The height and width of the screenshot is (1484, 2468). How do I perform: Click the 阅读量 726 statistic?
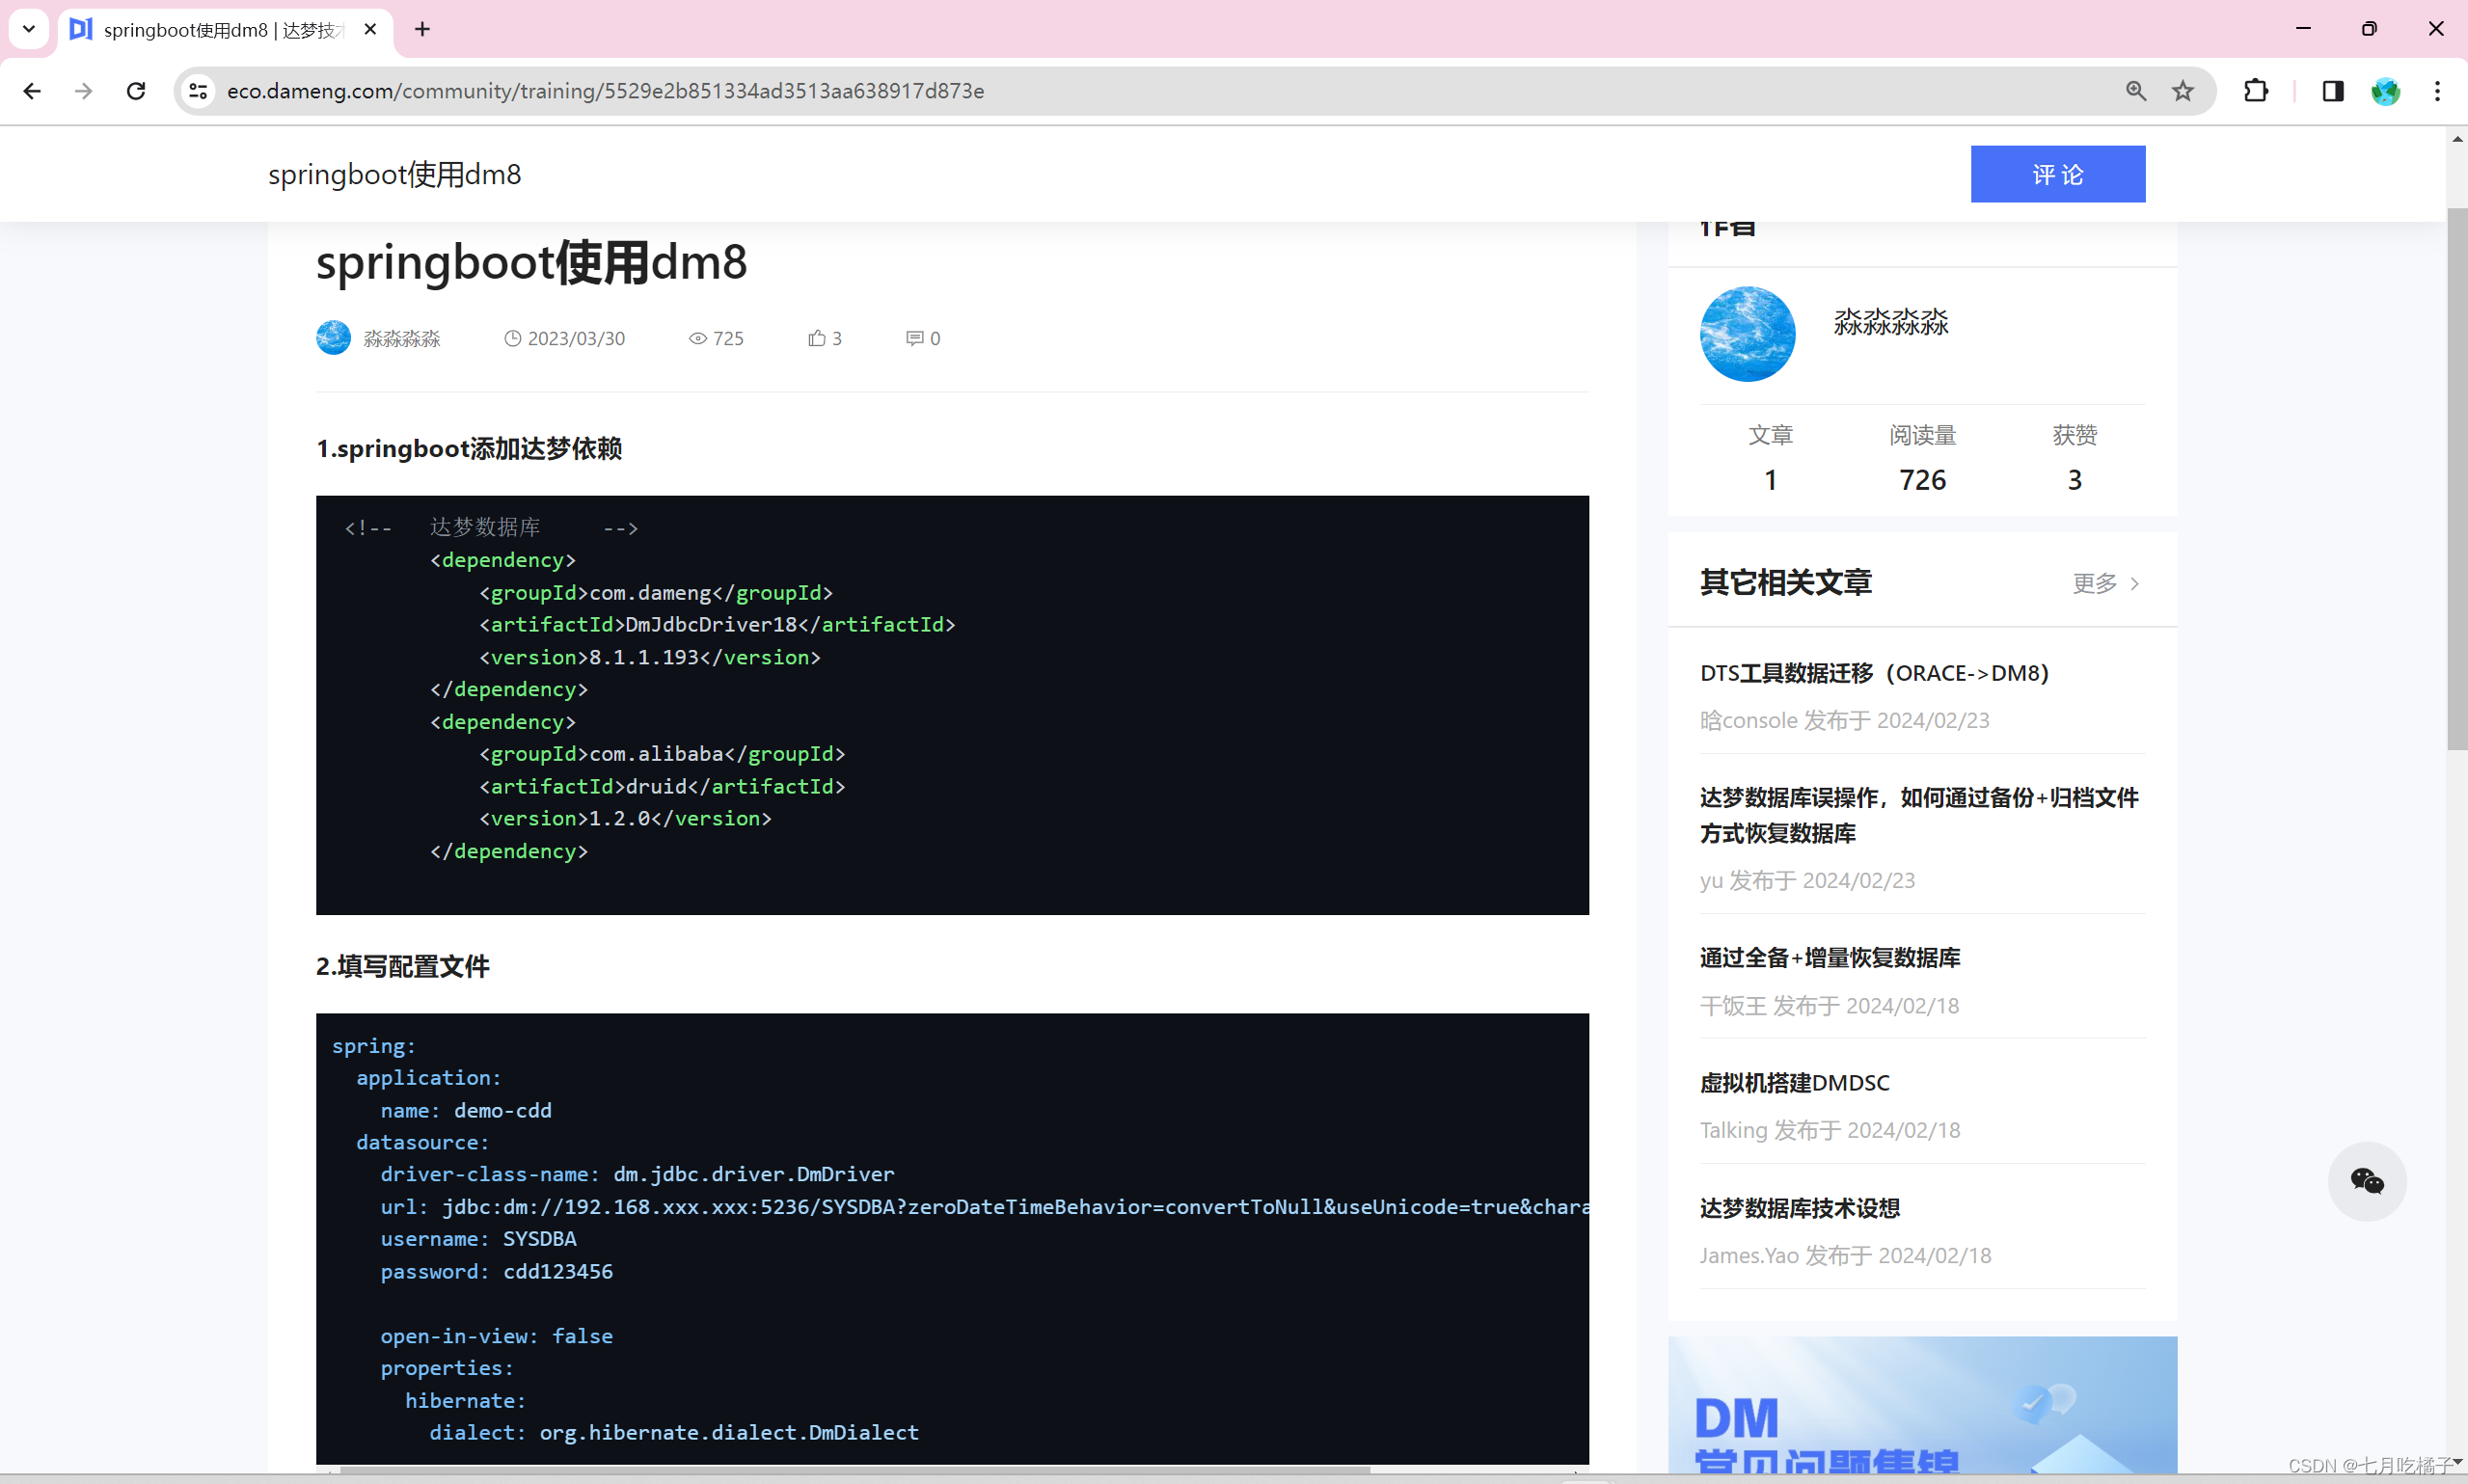[x=1922, y=458]
